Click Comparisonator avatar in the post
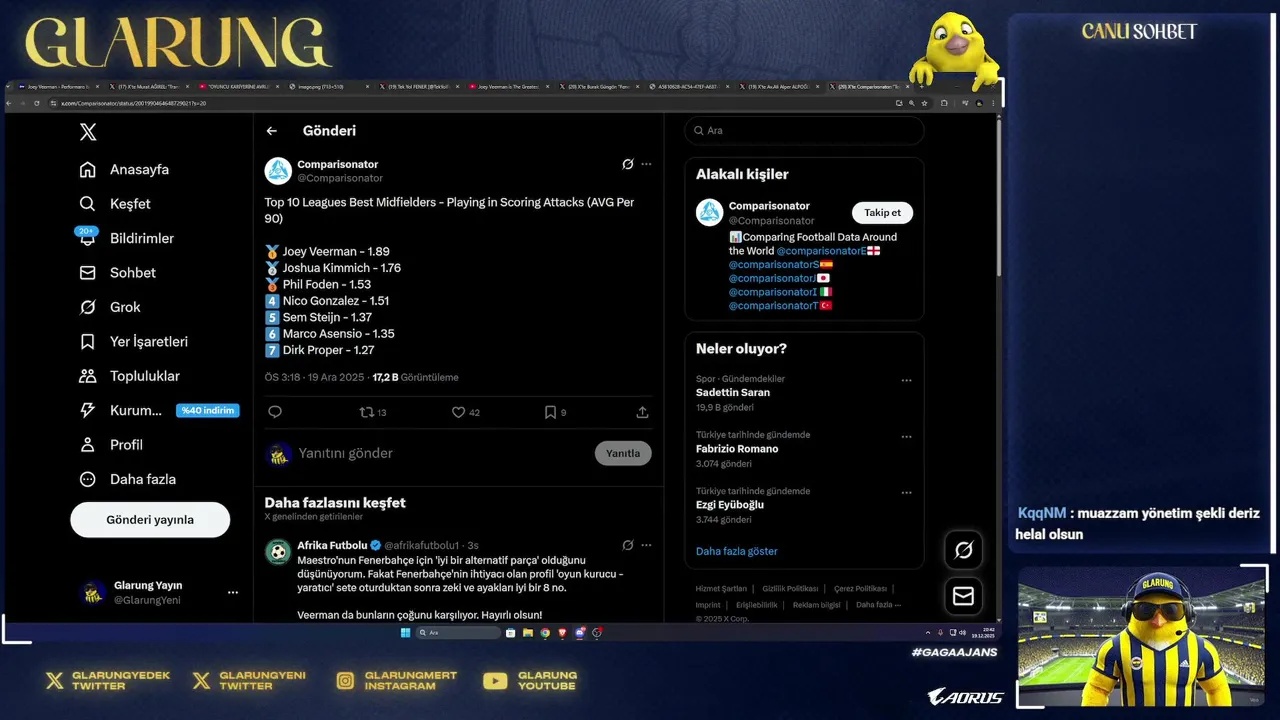Screen dimensions: 1280x720 pyautogui.click(x=278, y=171)
